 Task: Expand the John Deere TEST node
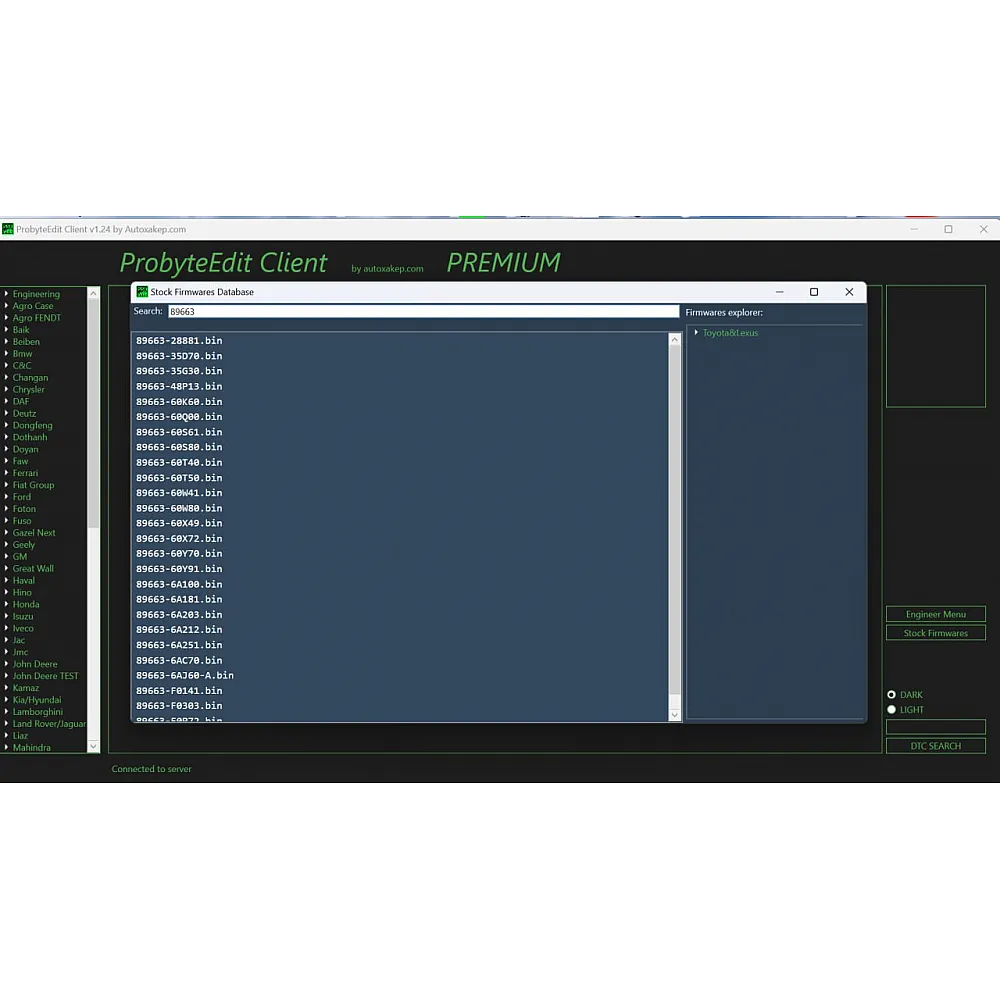coord(6,676)
